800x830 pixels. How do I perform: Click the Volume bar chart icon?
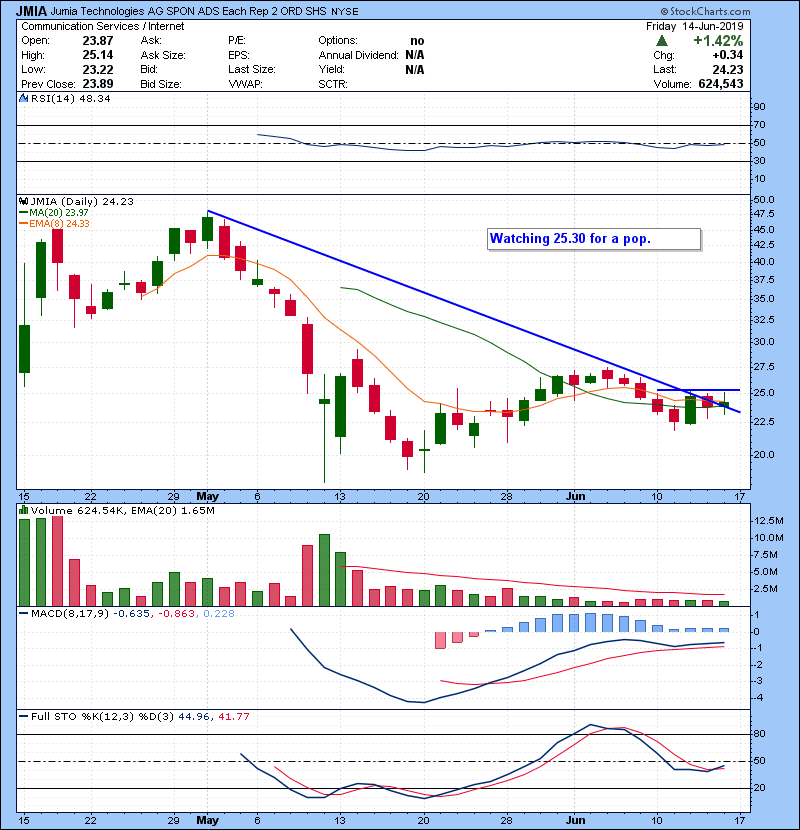click(x=23, y=510)
